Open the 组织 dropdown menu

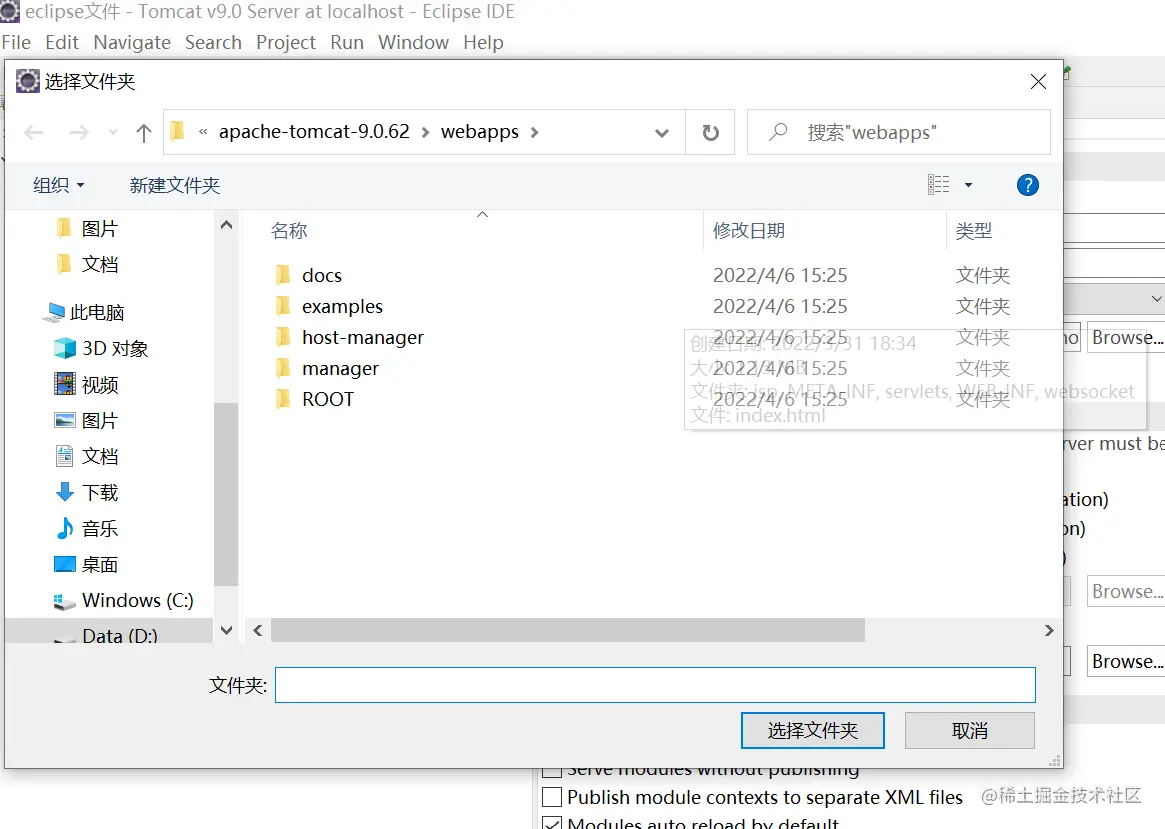click(59, 185)
